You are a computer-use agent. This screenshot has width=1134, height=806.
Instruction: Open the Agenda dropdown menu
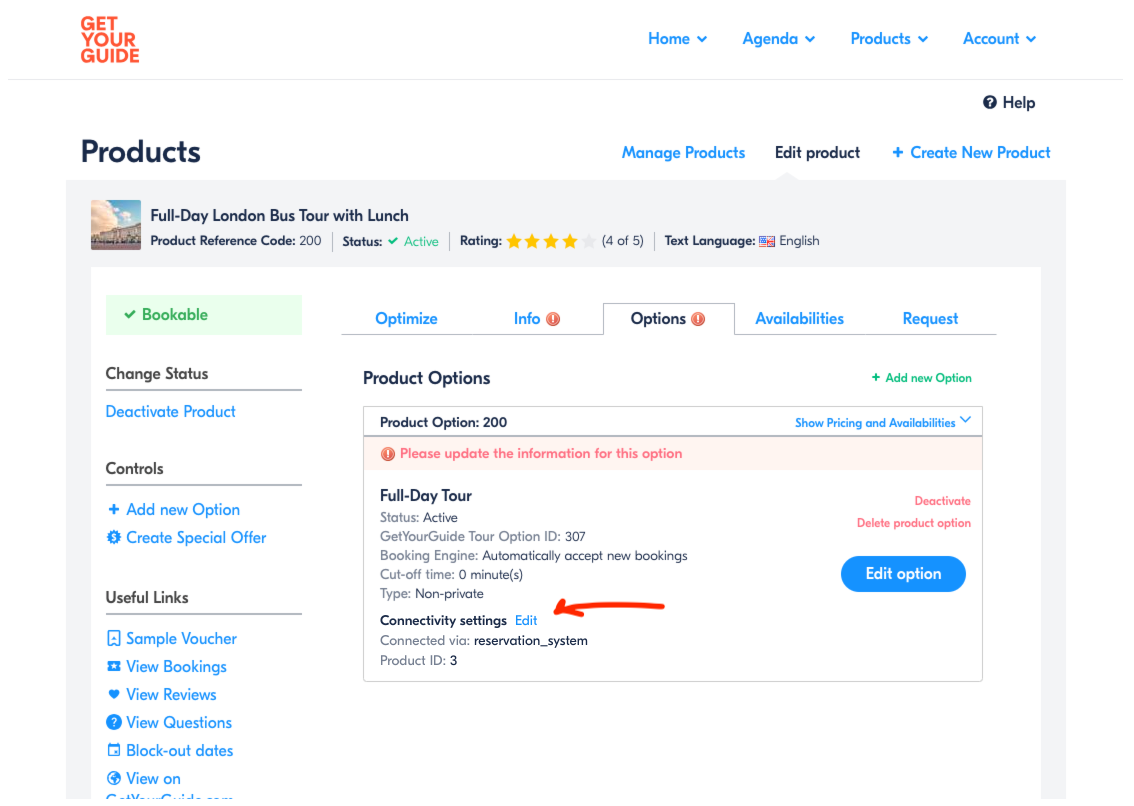[x=778, y=39]
